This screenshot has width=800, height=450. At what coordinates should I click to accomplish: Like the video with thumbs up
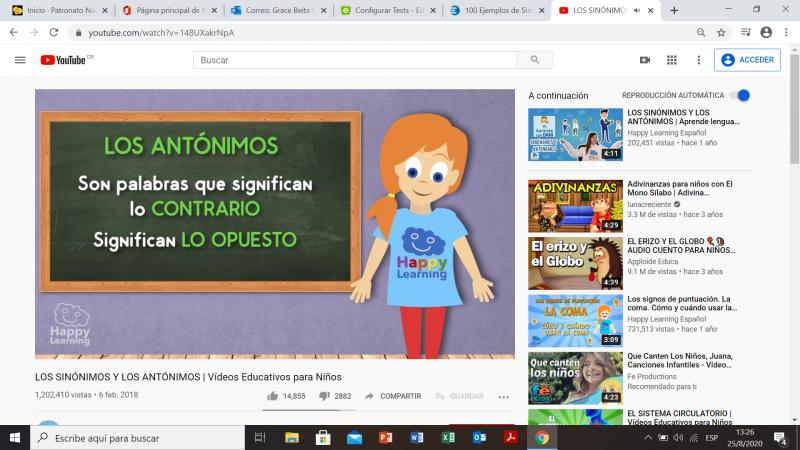(272, 396)
